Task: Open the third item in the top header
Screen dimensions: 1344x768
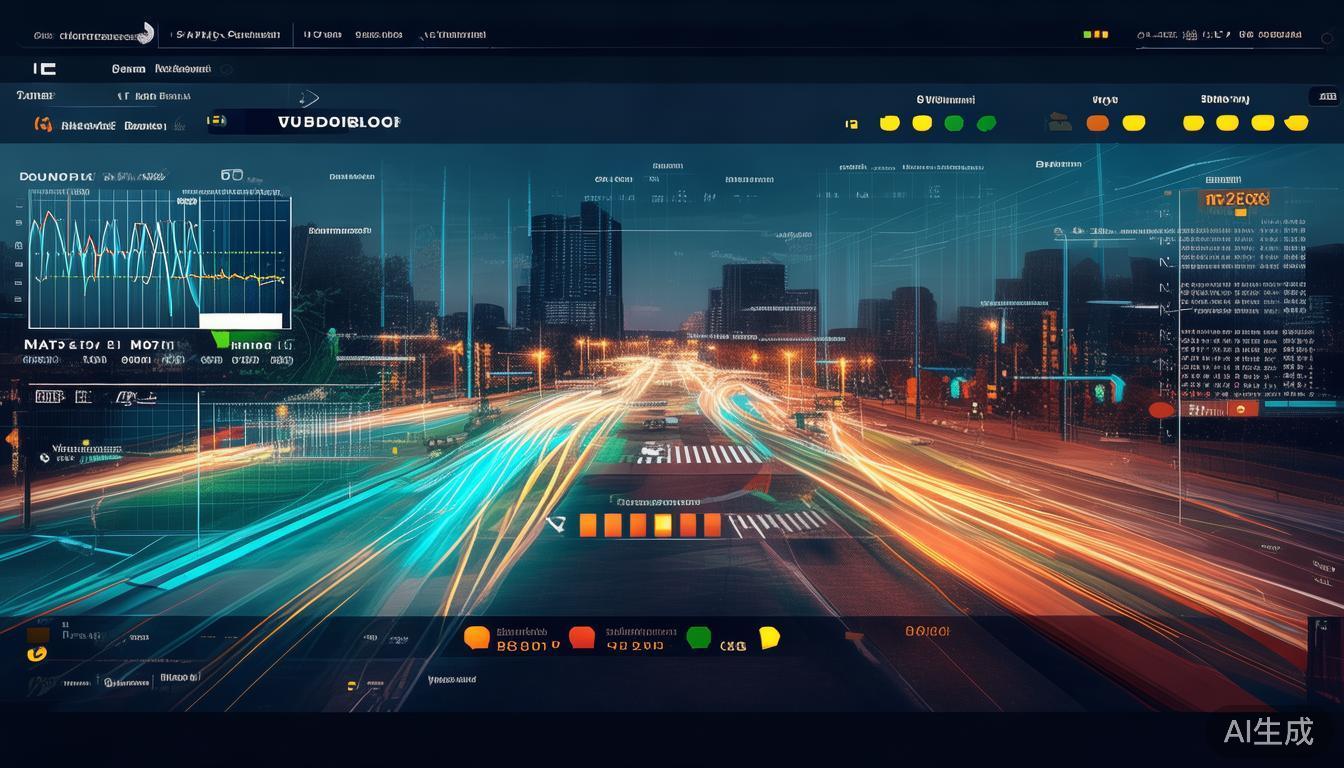Action: 322,34
